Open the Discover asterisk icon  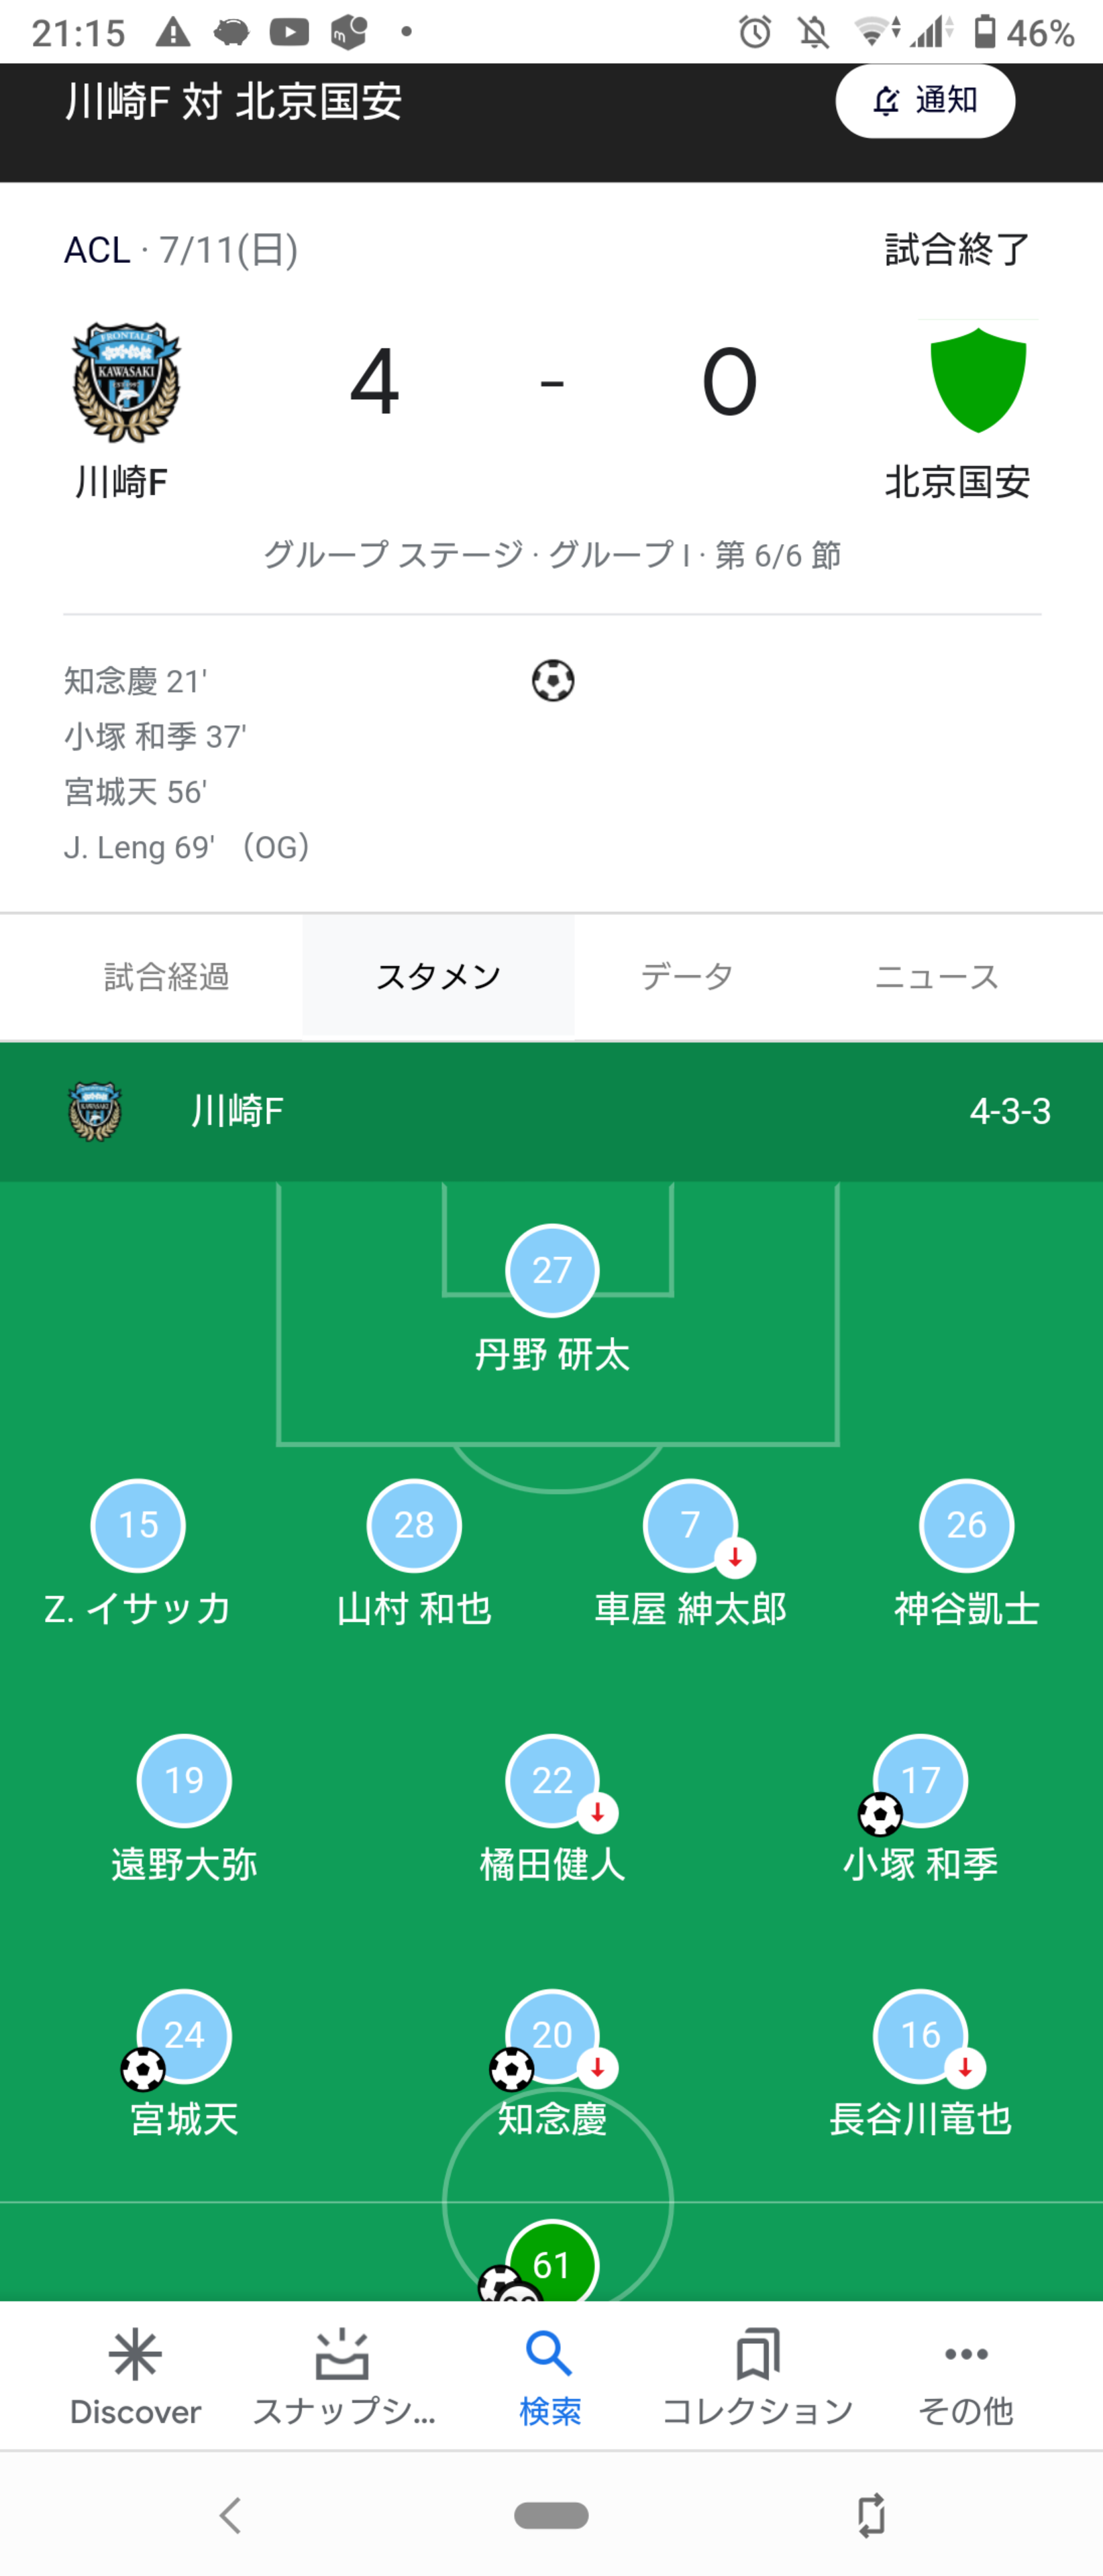(135, 2354)
